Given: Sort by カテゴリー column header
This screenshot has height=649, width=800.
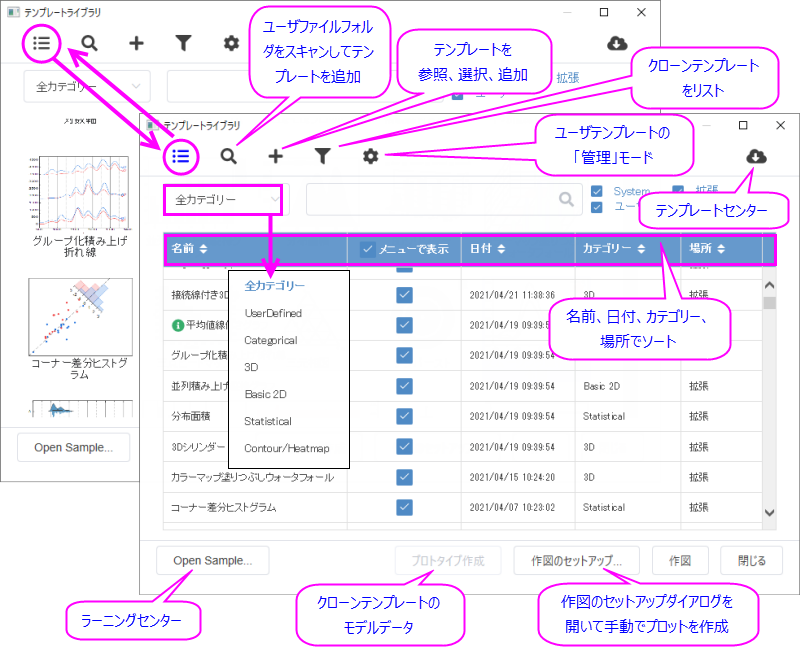Looking at the screenshot, I should [x=614, y=248].
